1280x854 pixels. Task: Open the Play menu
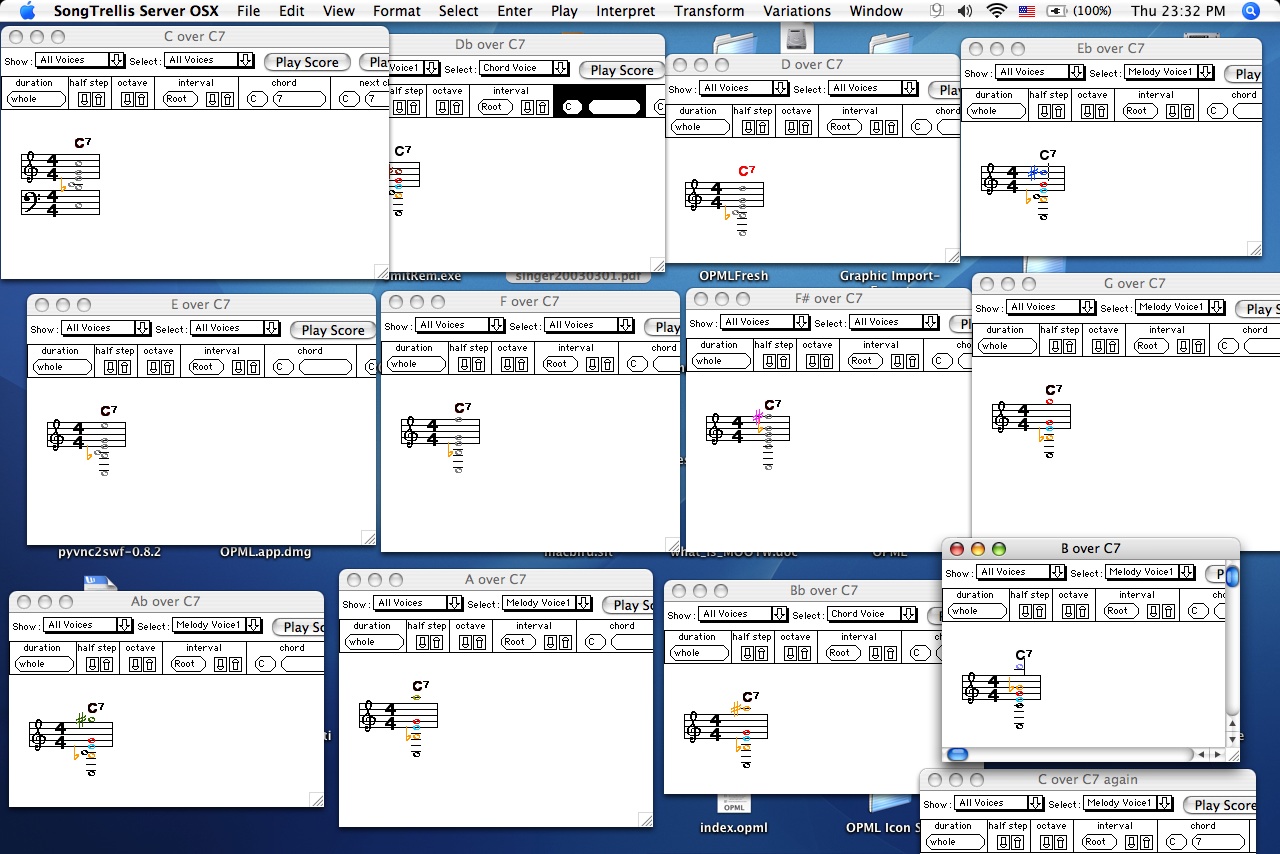(x=564, y=11)
